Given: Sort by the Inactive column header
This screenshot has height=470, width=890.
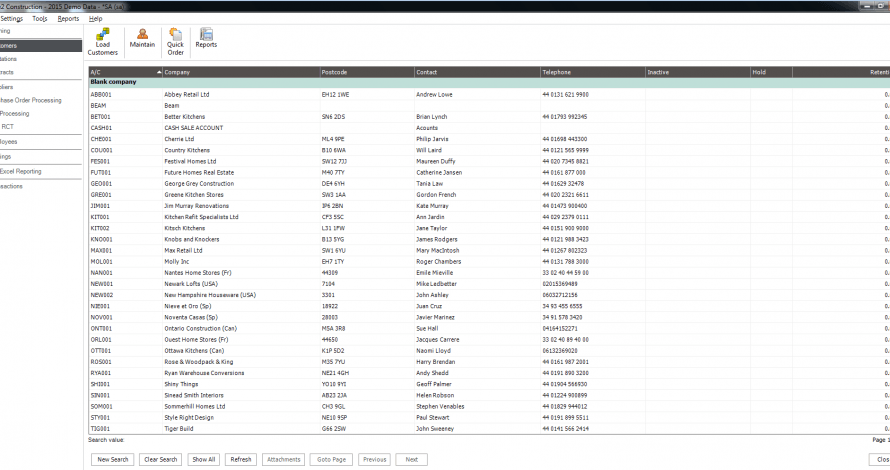Looking at the screenshot, I should [698, 72].
